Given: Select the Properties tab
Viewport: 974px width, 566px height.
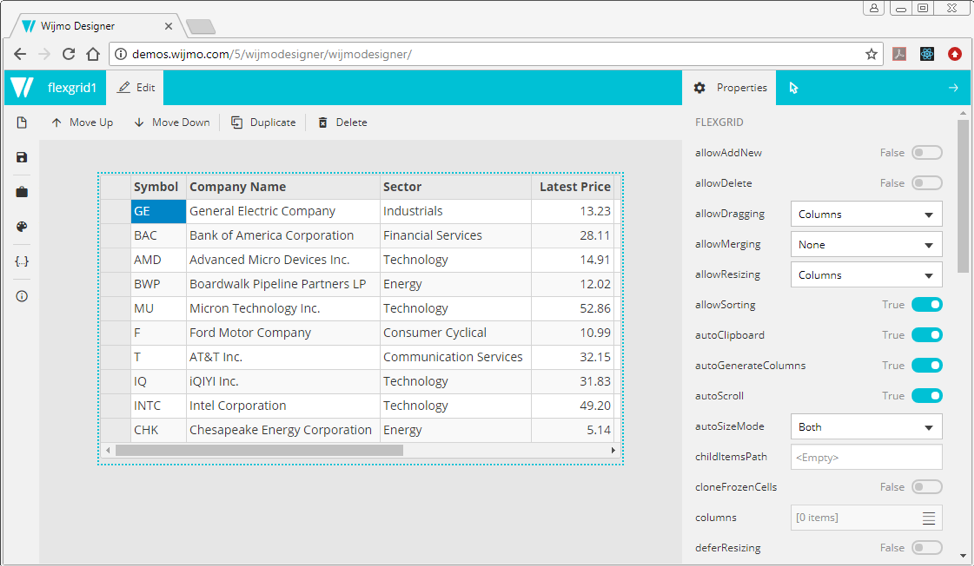Looking at the screenshot, I should coord(731,88).
